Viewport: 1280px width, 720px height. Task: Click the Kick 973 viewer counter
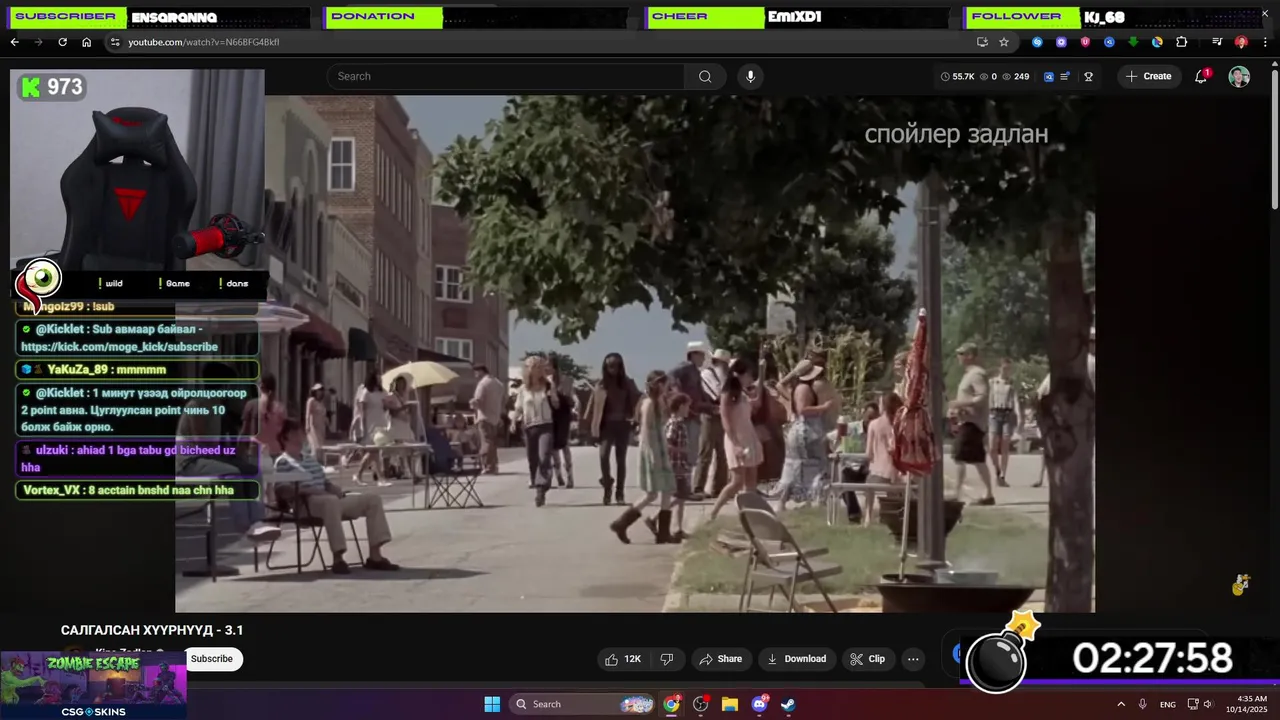52,87
